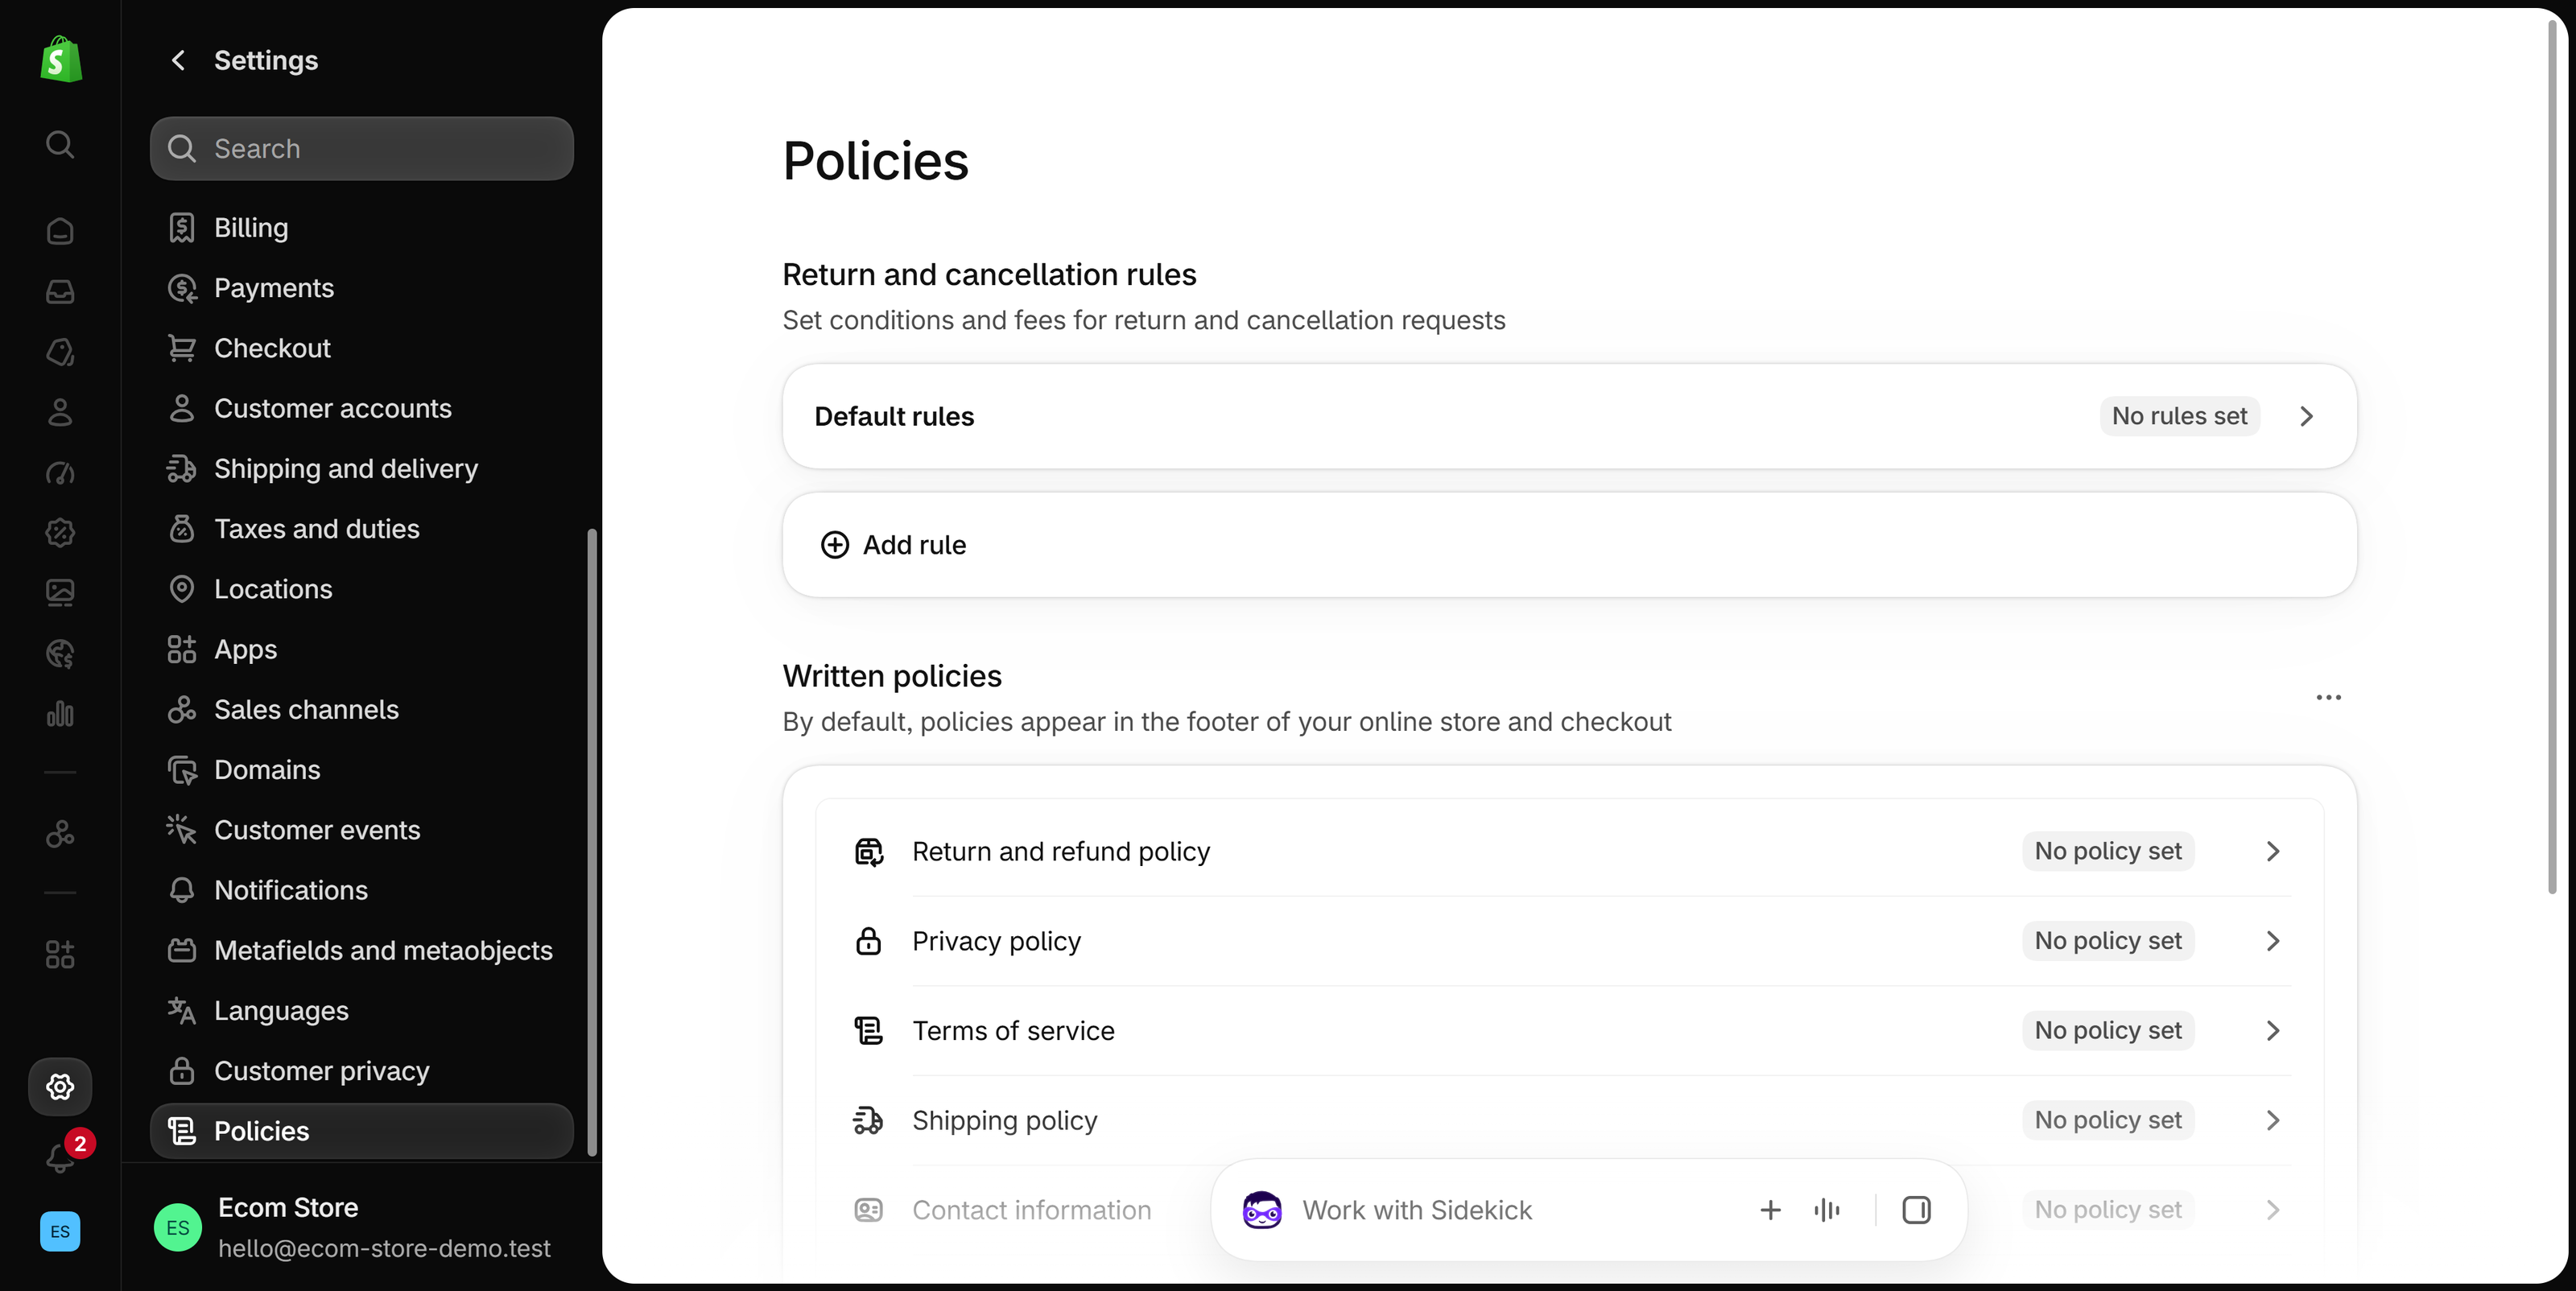Open Privacy policy row chevron
This screenshot has width=2576, height=1291.
[x=2273, y=941]
